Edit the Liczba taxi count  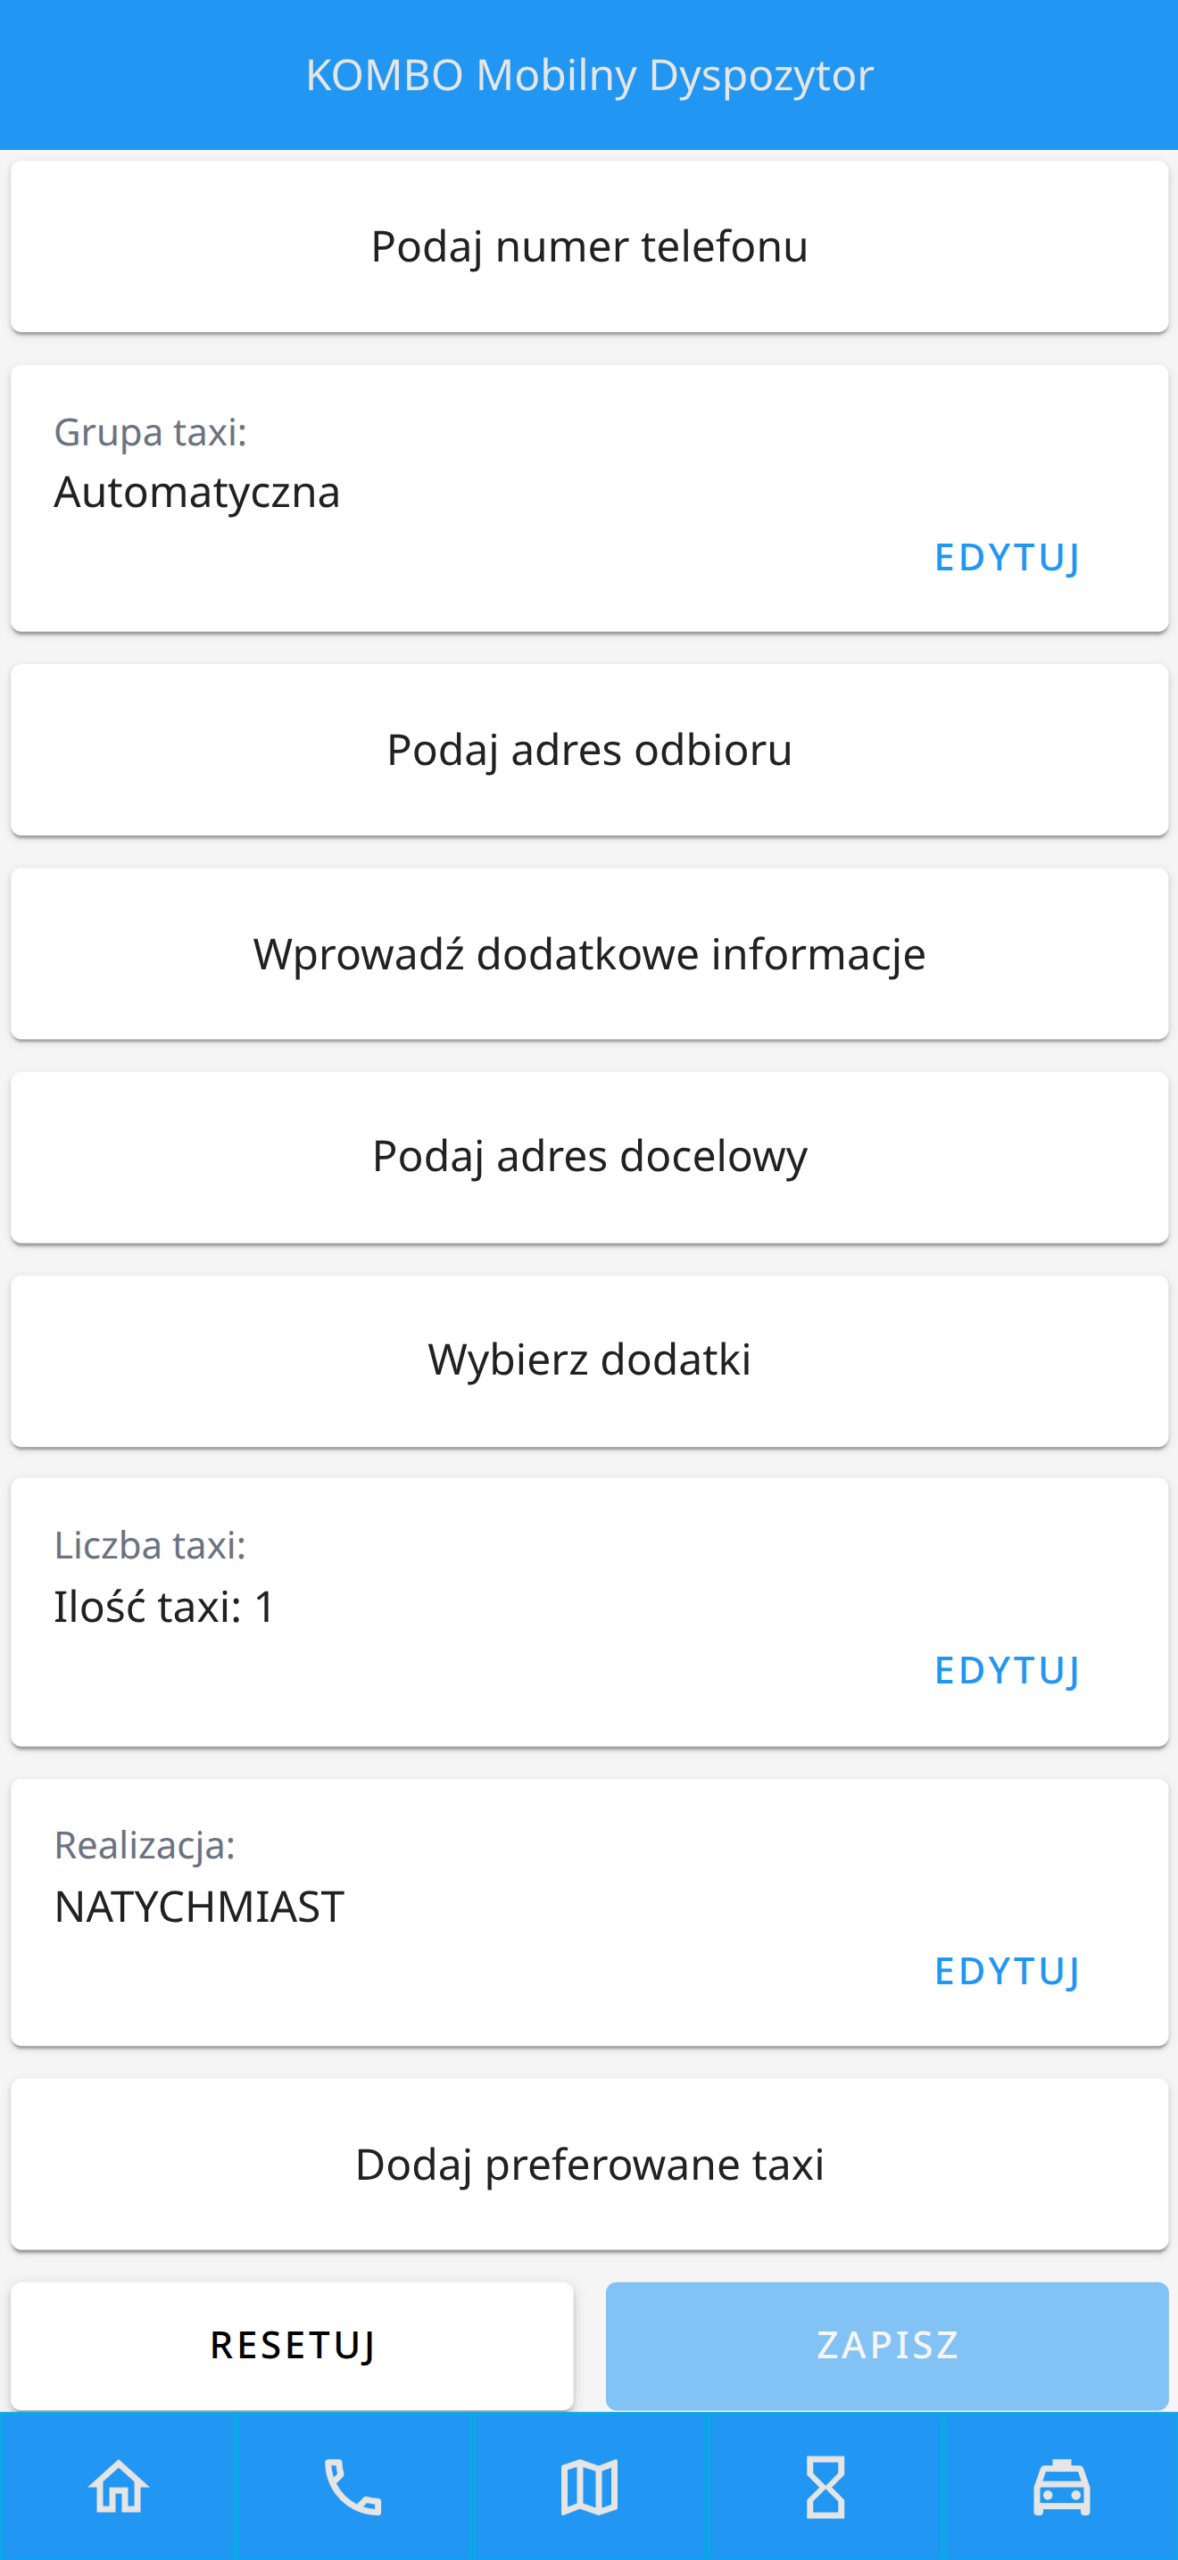[x=1007, y=1670]
